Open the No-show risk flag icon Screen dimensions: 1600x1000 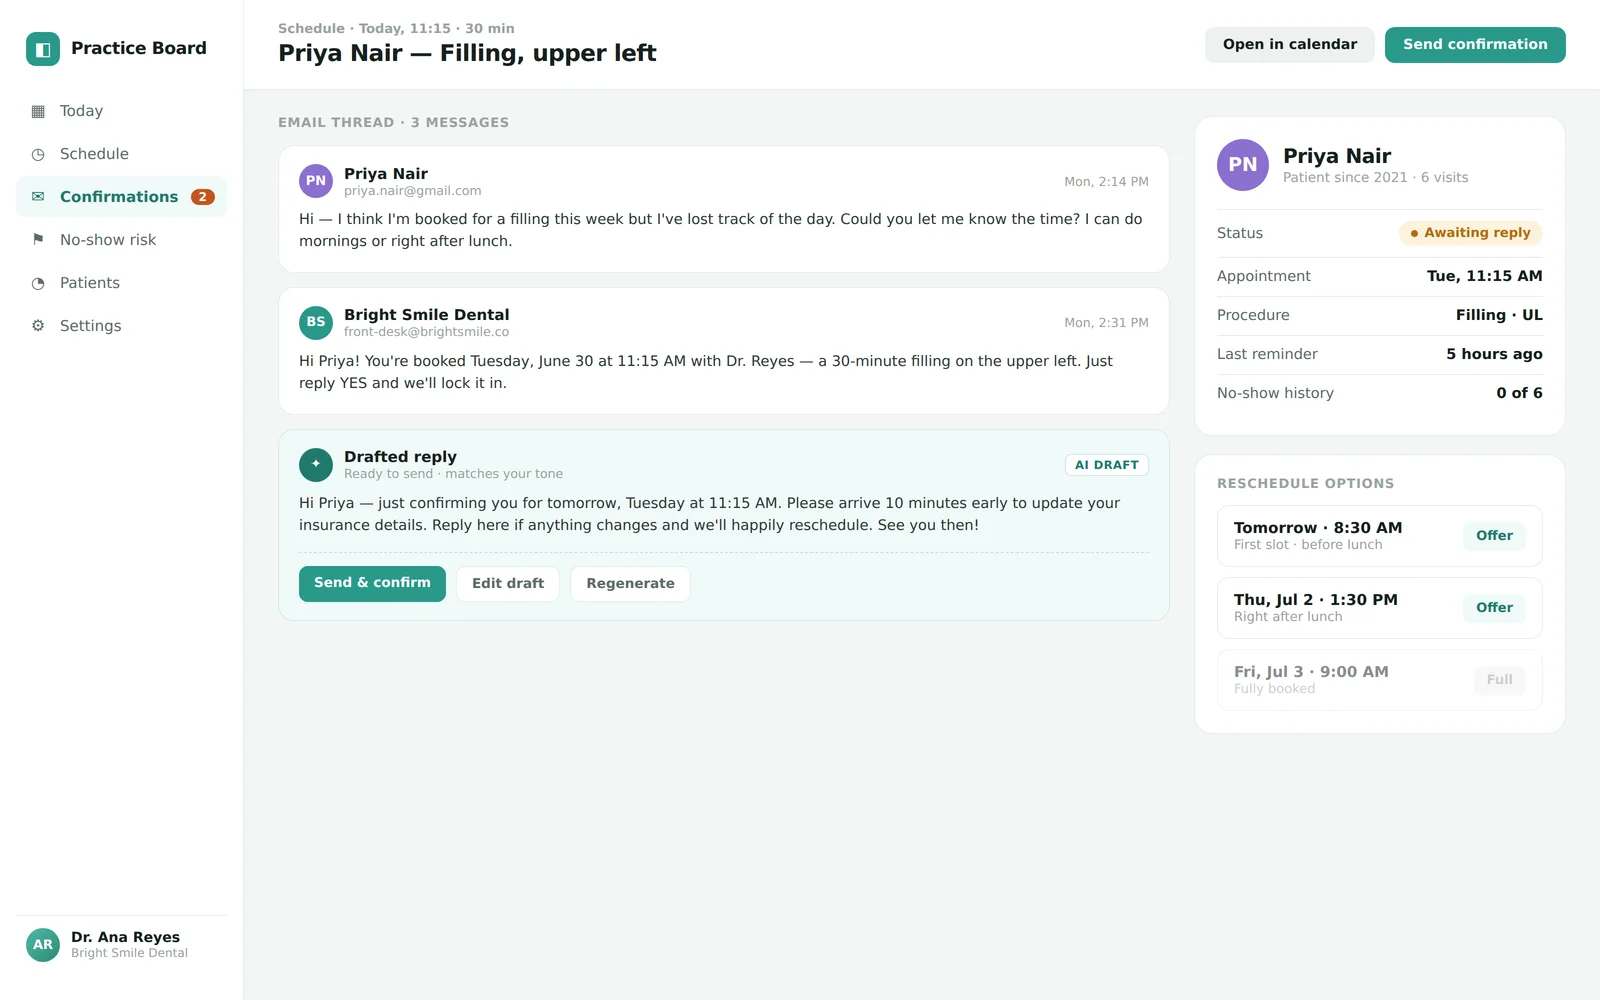[x=38, y=240]
